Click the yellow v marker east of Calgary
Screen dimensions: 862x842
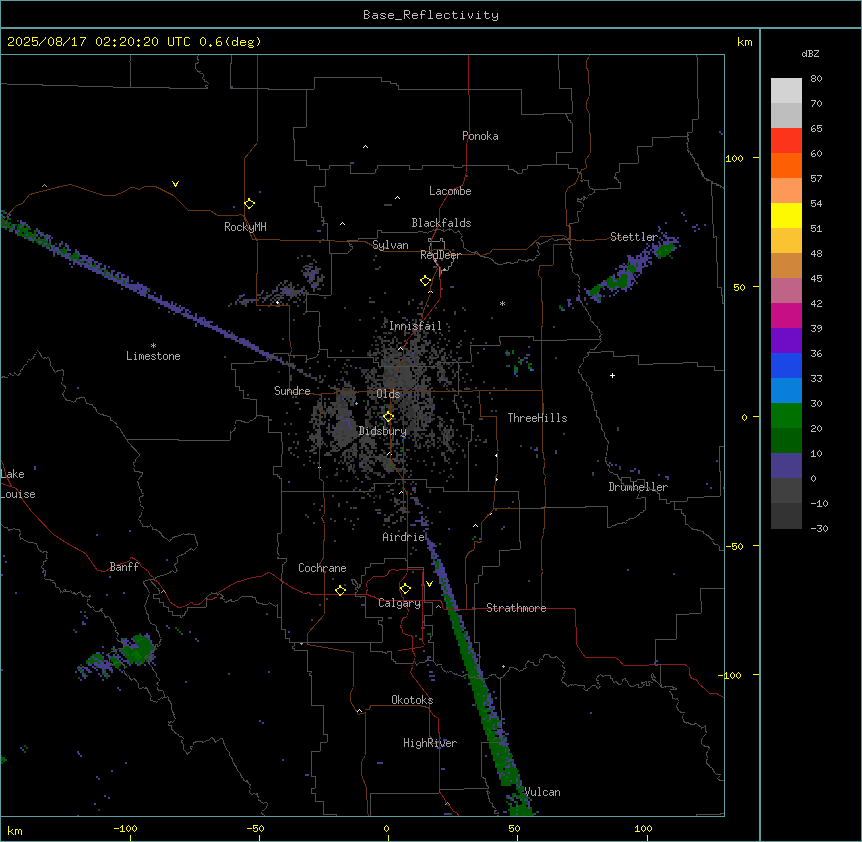click(x=429, y=584)
